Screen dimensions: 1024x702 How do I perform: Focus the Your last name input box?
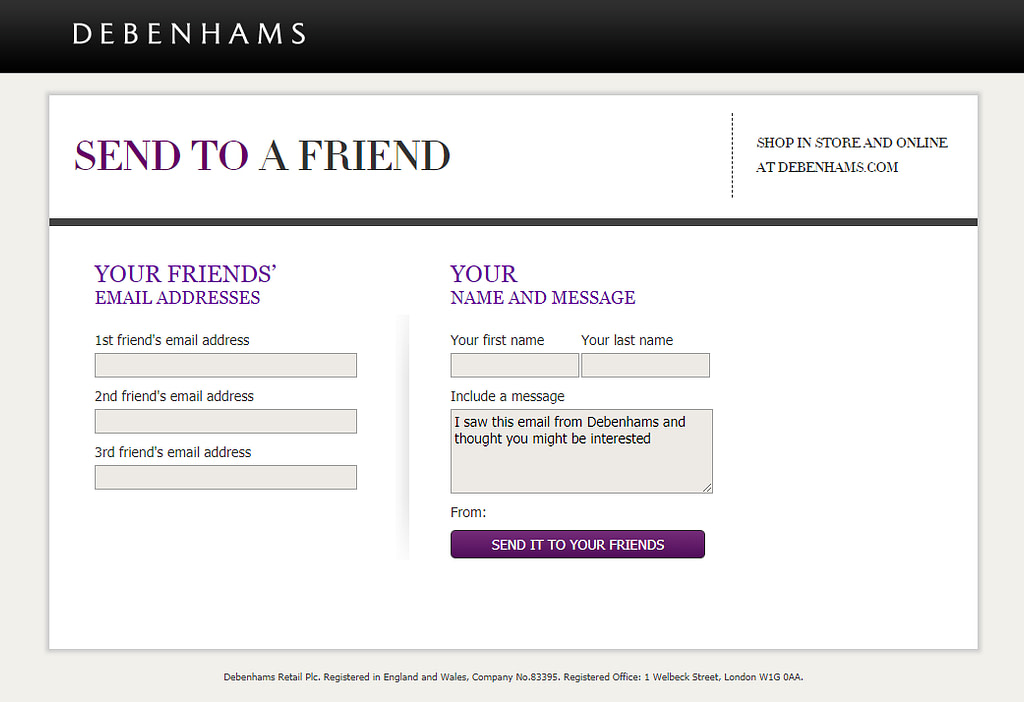tap(645, 365)
